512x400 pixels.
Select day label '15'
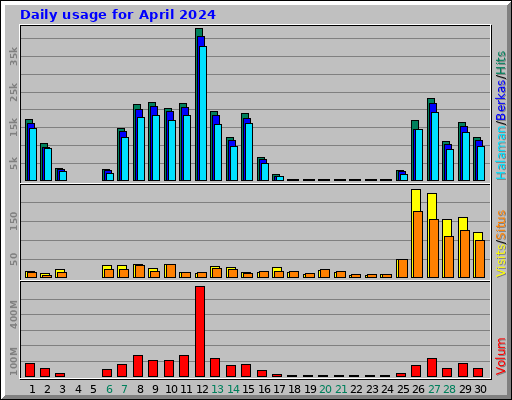click(249, 389)
